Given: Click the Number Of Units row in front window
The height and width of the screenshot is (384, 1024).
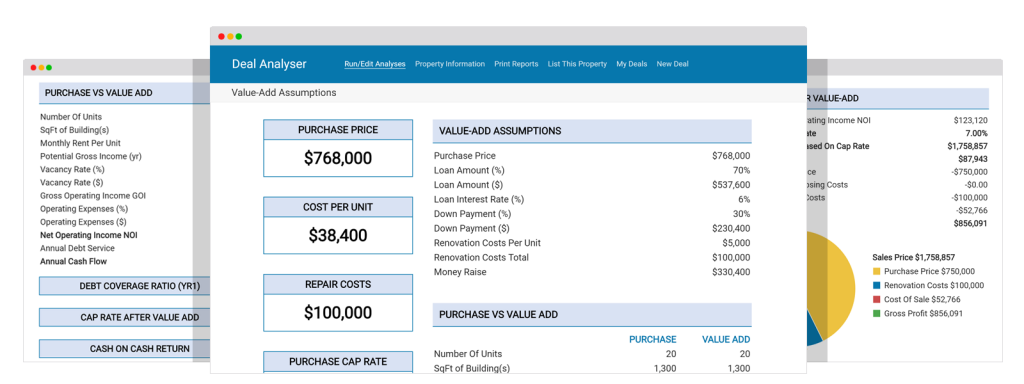Looking at the screenshot, I should pyautogui.click(x=592, y=354).
